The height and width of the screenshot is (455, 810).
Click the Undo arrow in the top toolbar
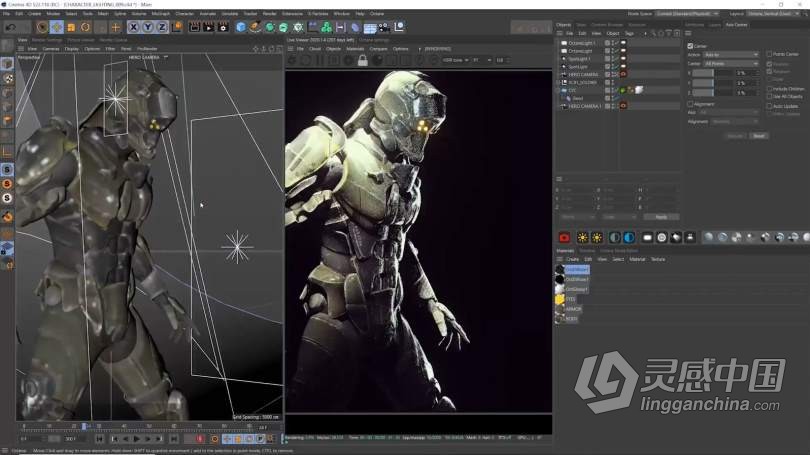10,27
